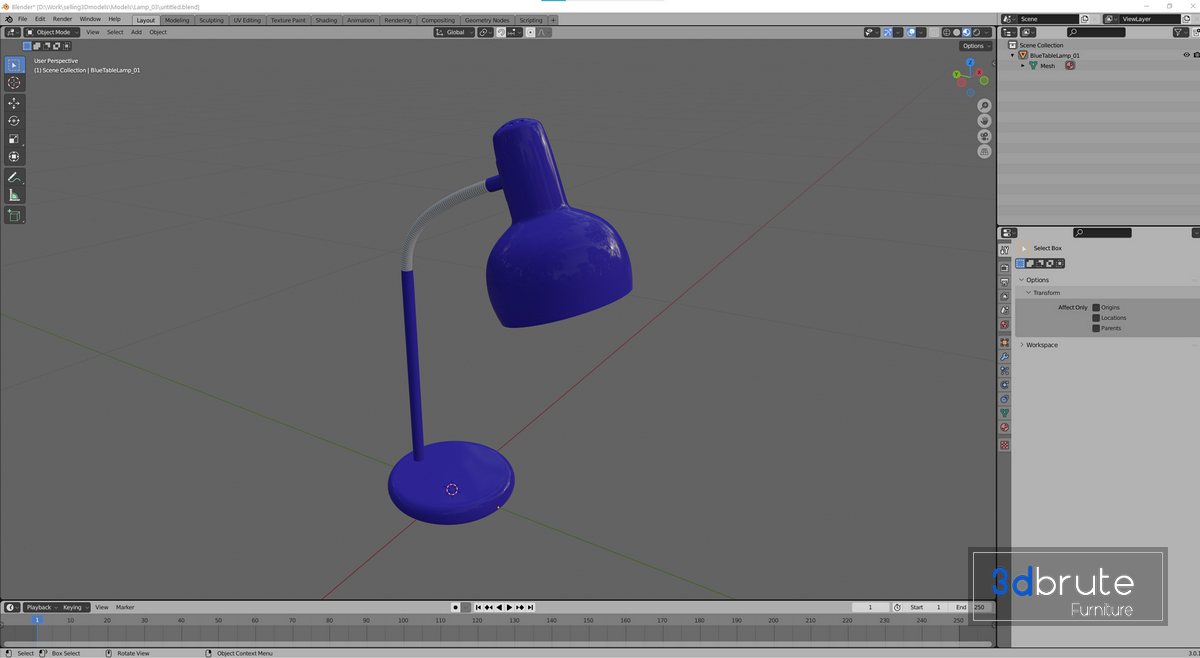Pick the 3D Cursor tool
Screen dimensions: 1200x658
(14, 83)
